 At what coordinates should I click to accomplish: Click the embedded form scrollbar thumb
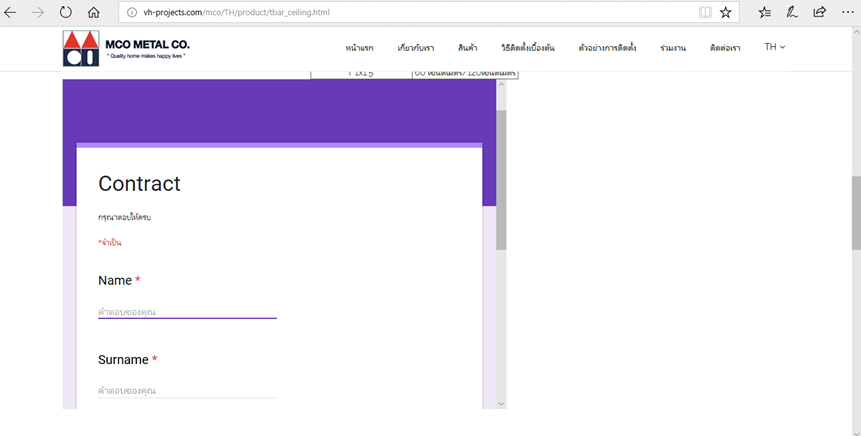coord(501,180)
